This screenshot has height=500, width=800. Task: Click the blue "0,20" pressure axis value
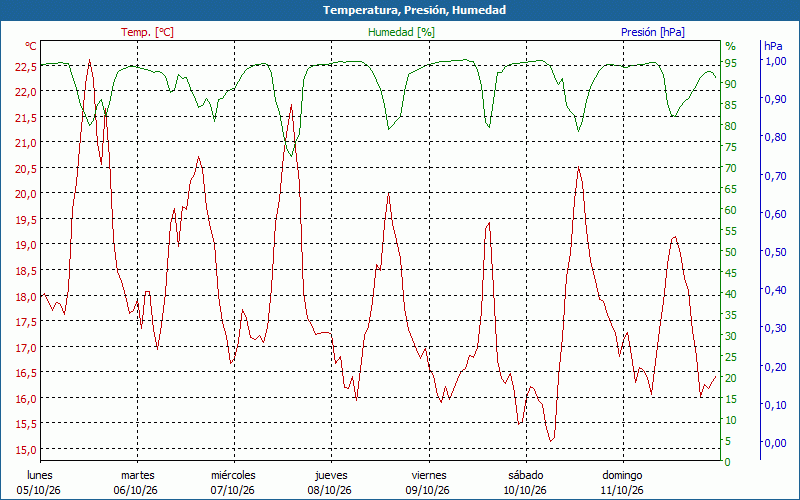pyautogui.click(x=776, y=366)
